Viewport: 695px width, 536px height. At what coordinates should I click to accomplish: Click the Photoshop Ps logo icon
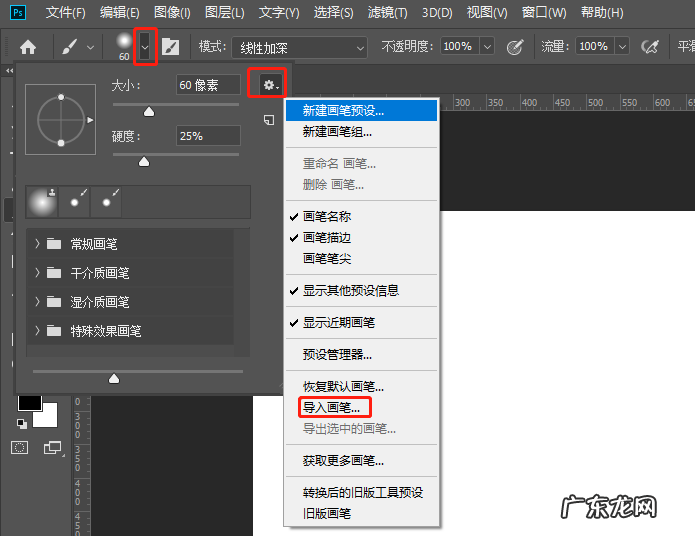18,12
